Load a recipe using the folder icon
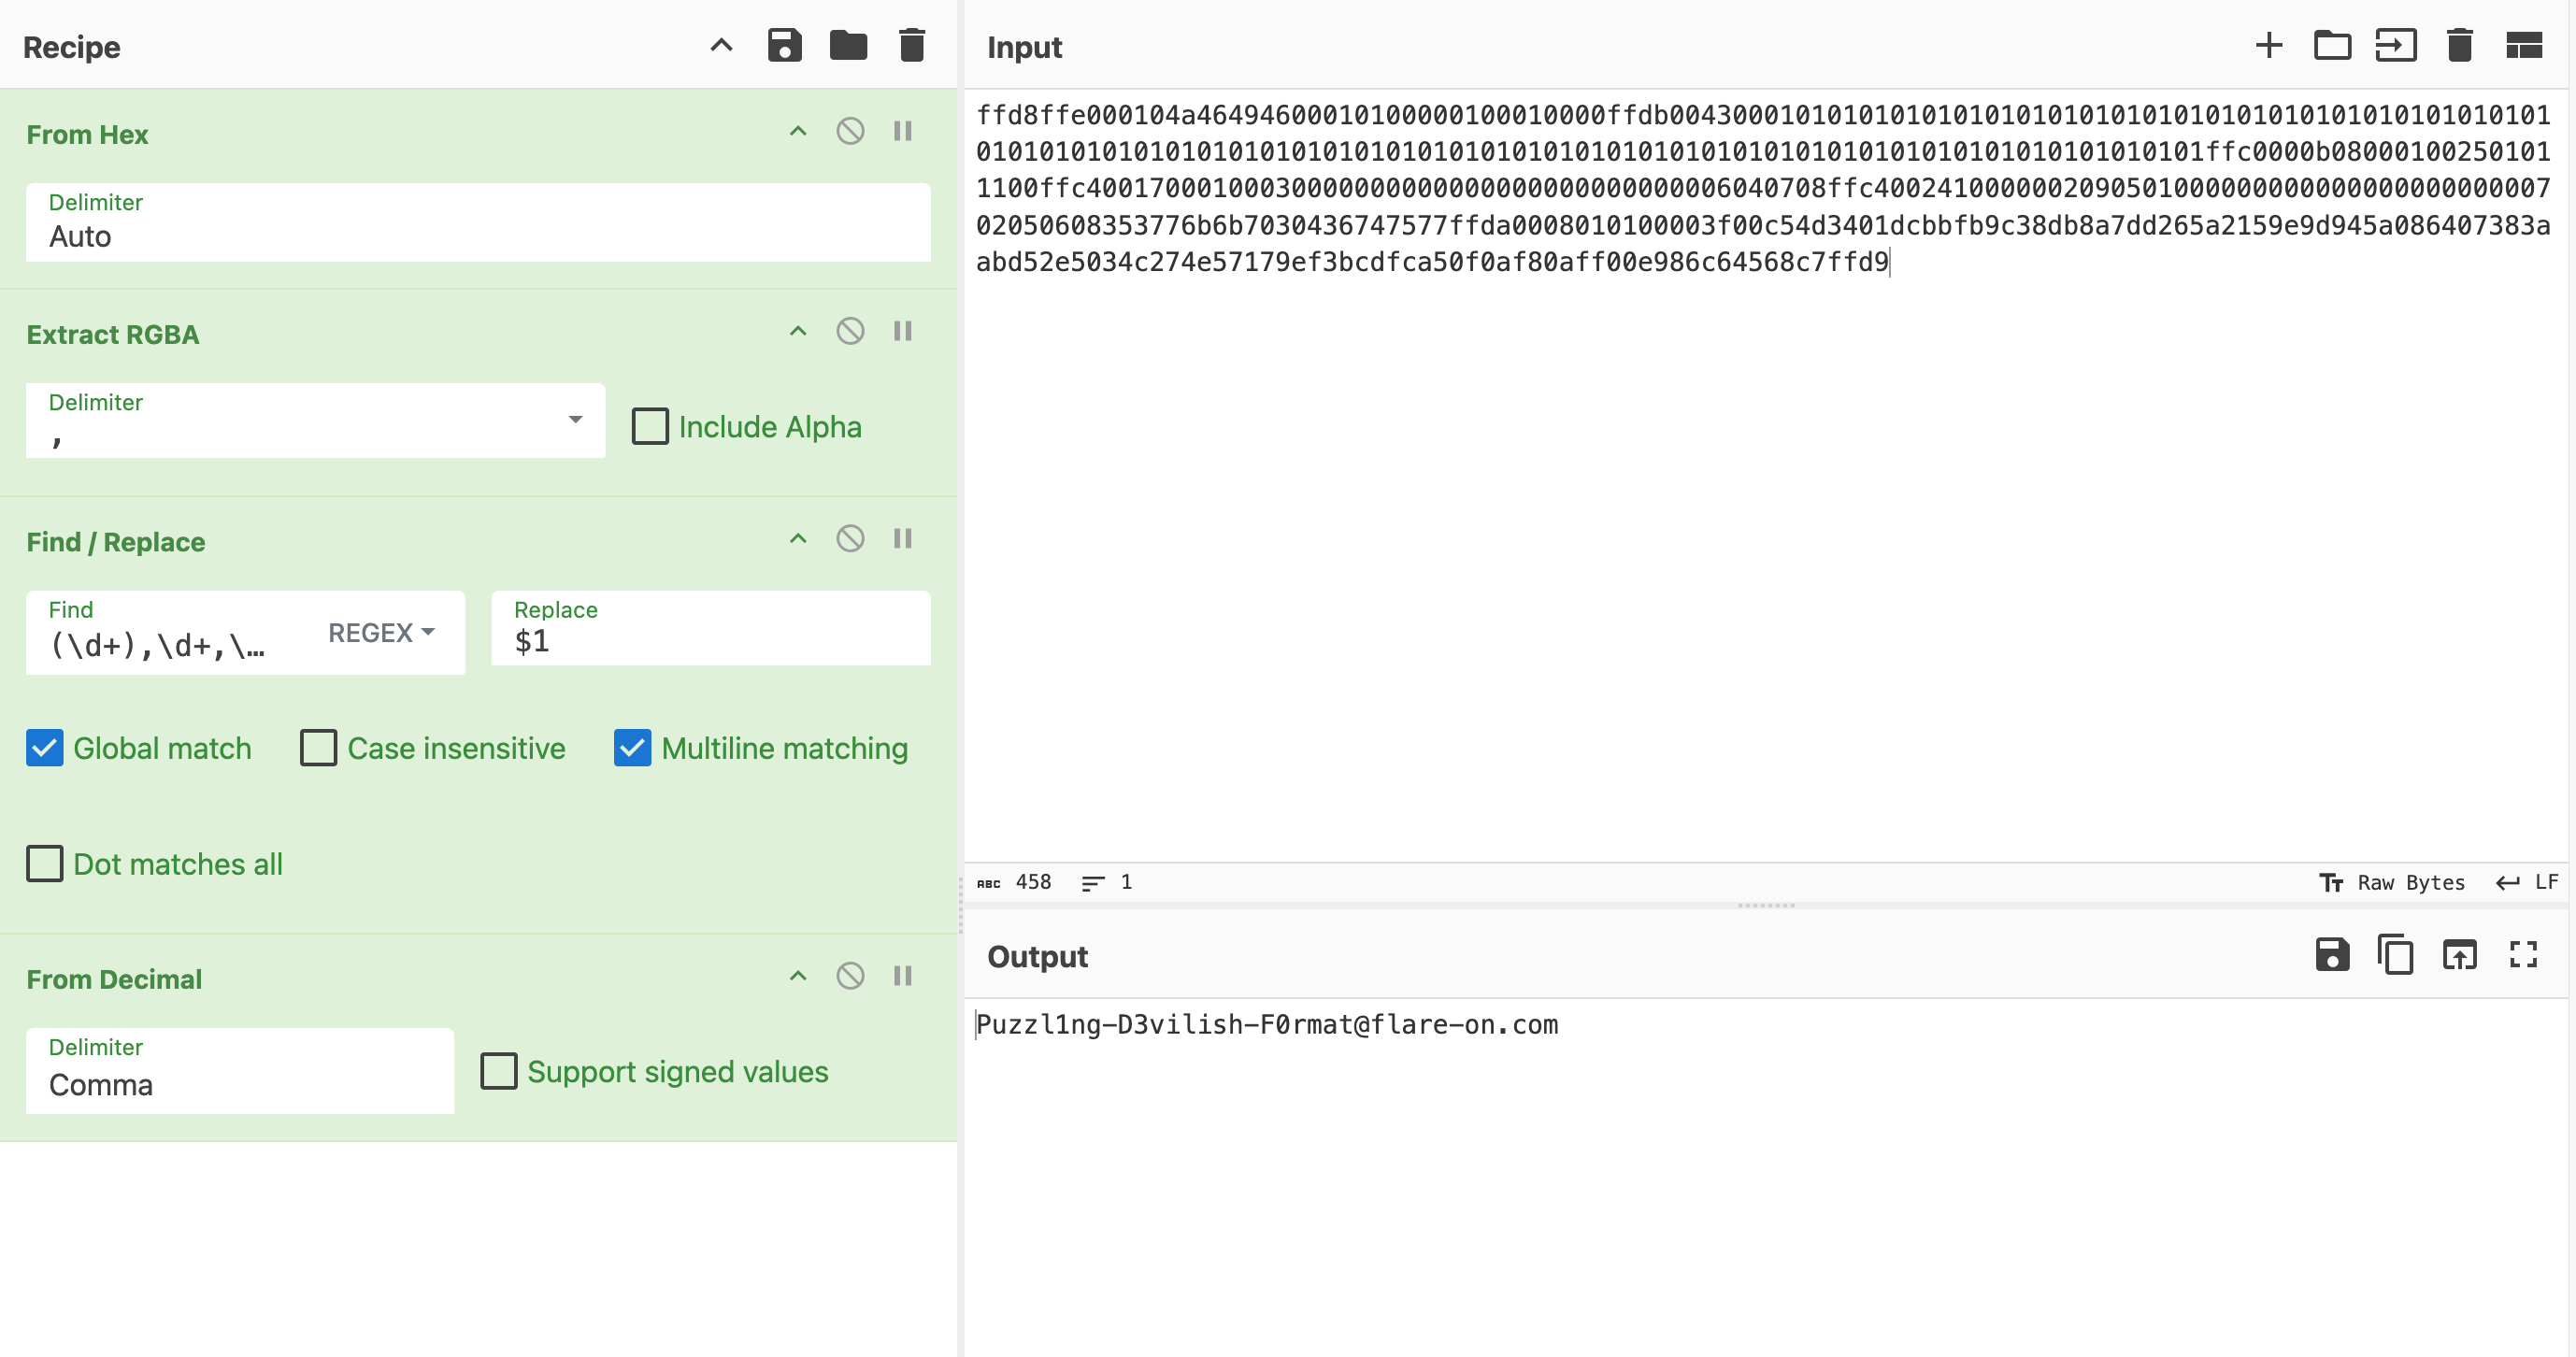2576x1357 pixels. 848,46
